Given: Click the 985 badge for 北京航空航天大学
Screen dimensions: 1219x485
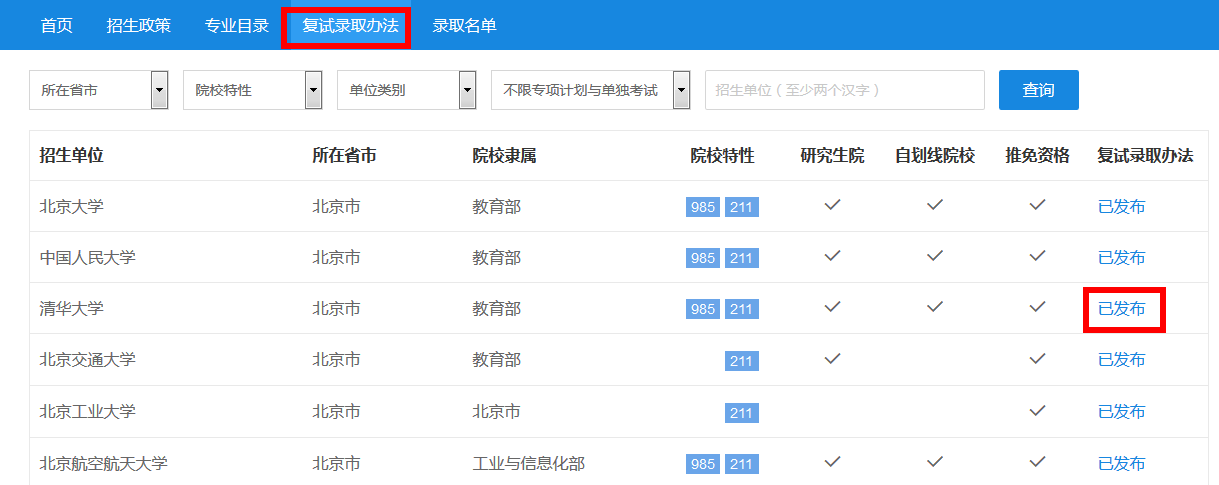Looking at the screenshot, I should click(703, 464).
